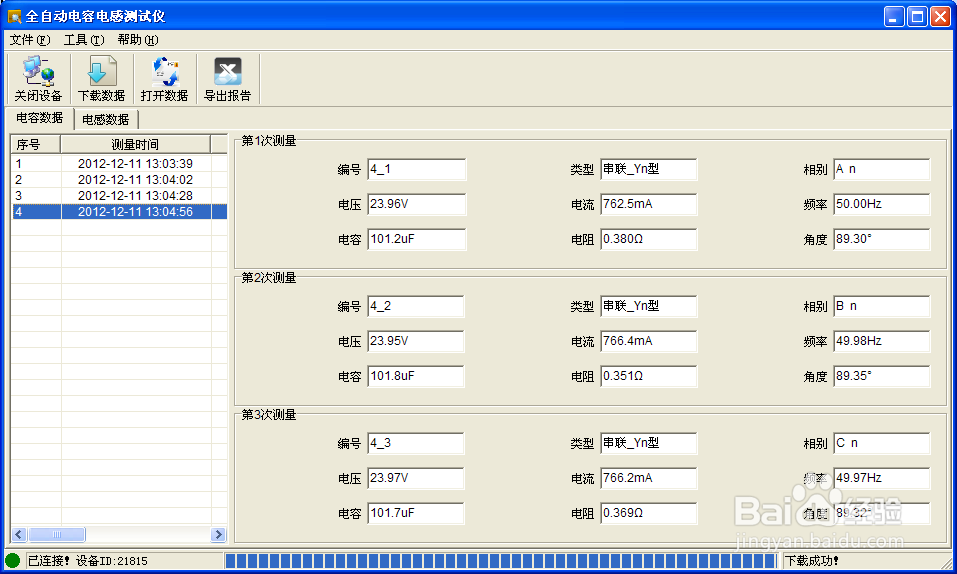Click the third measurement's 类型 field
The width and height of the screenshot is (957, 574).
click(648, 443)
